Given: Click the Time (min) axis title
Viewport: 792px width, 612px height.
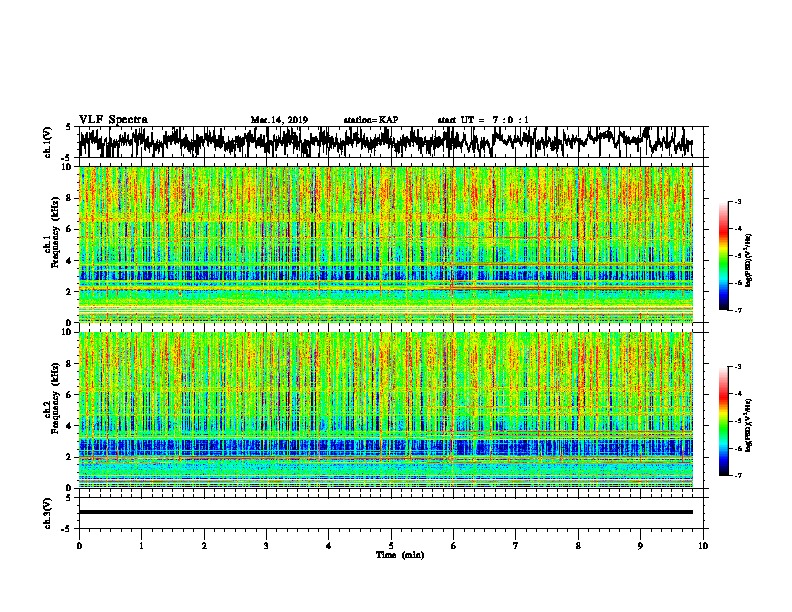Looking at the screenshot, I should click(400, 555).
